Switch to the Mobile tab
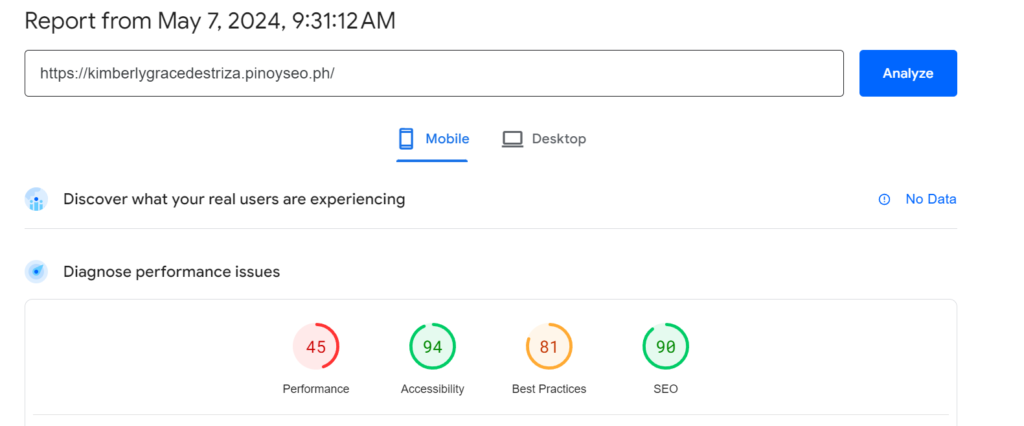The width and height of the screenshot is (1024, 426). click(433, 139)
